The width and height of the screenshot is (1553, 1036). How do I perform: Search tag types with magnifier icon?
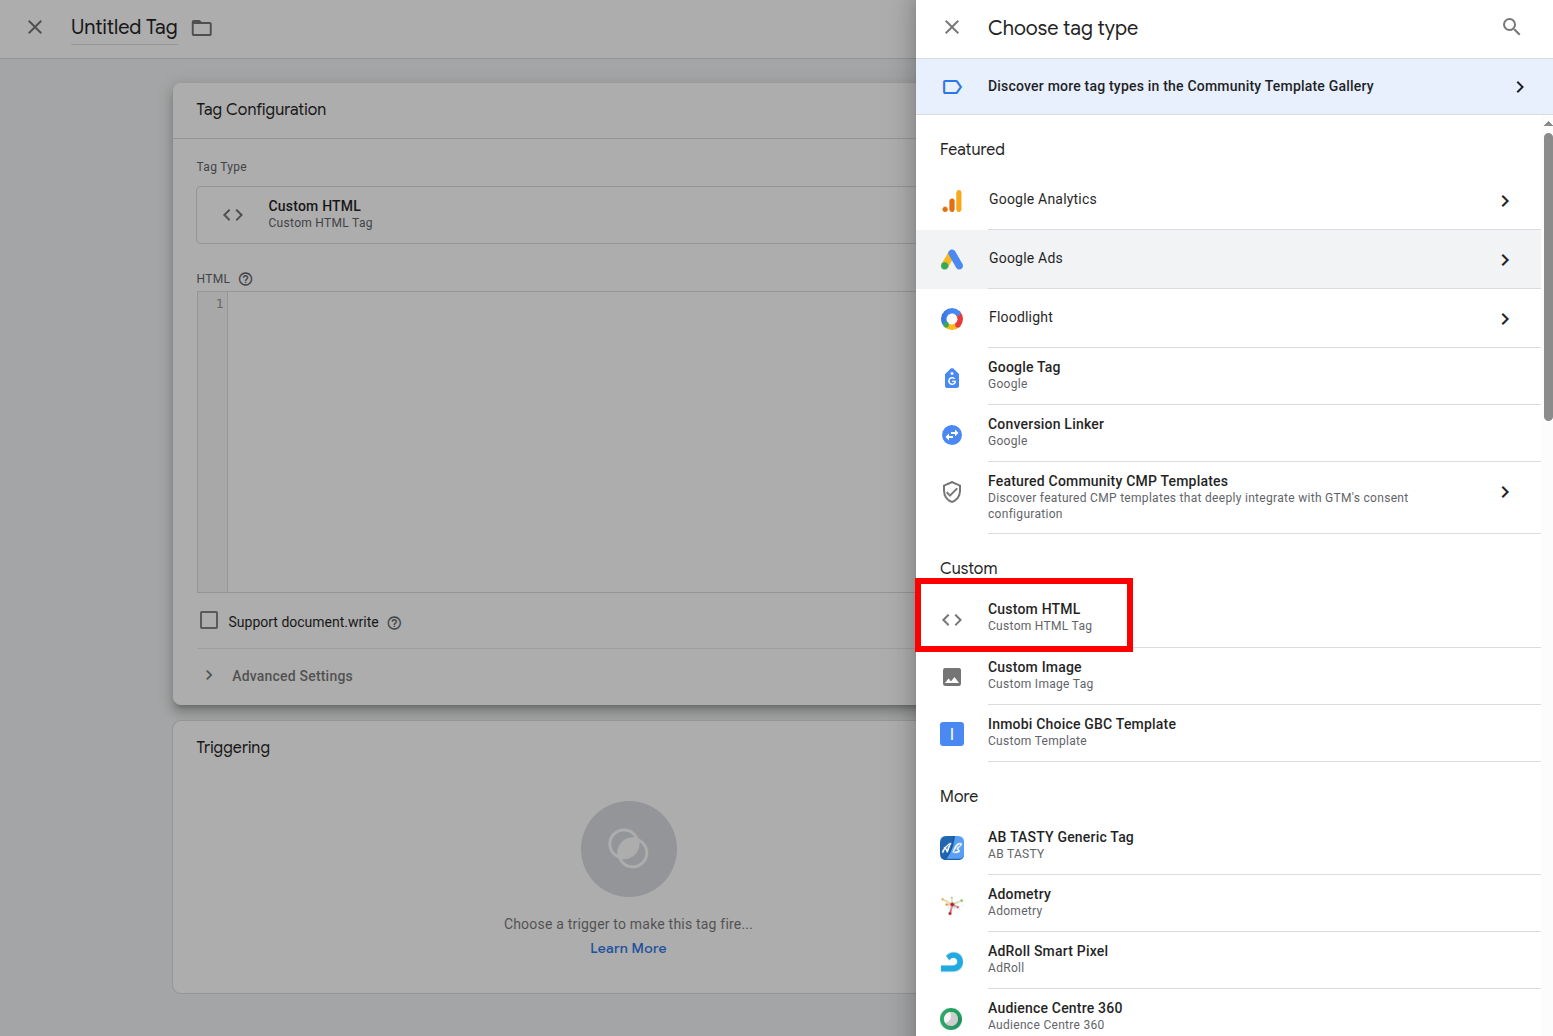[x=1511, y=27]
